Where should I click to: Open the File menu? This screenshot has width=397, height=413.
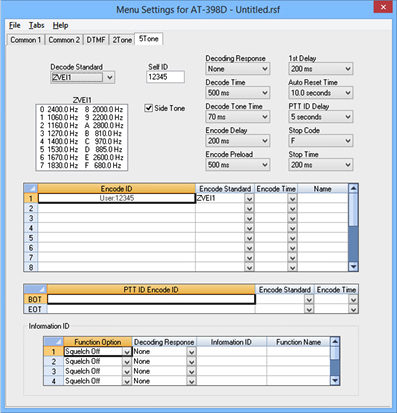(15, 25)
